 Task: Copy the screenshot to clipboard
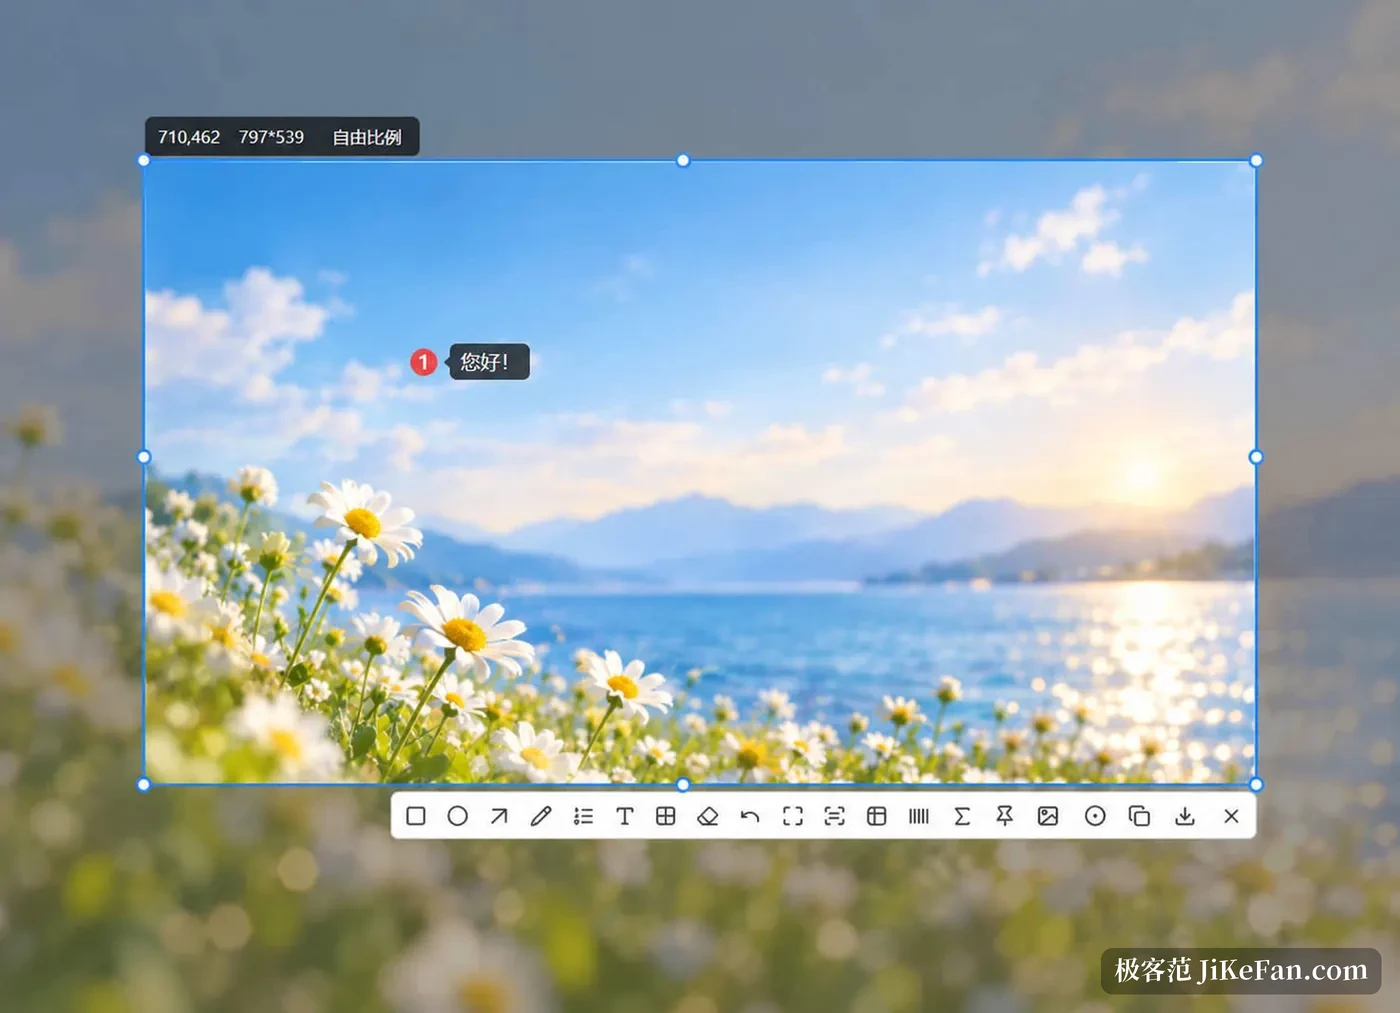pyautogui.click(x=1139, y=816)
